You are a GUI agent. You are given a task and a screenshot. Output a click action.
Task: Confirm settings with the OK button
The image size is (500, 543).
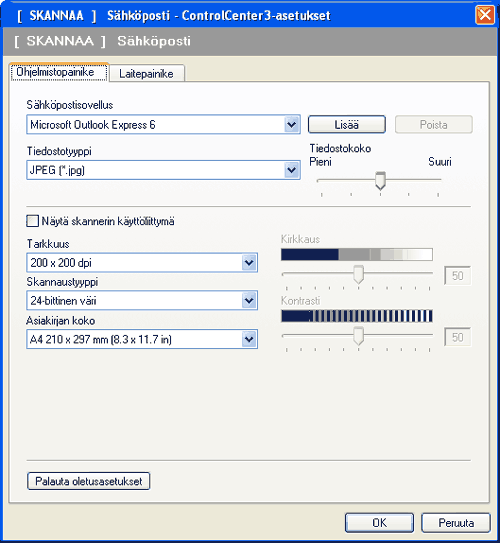point(380,523)
